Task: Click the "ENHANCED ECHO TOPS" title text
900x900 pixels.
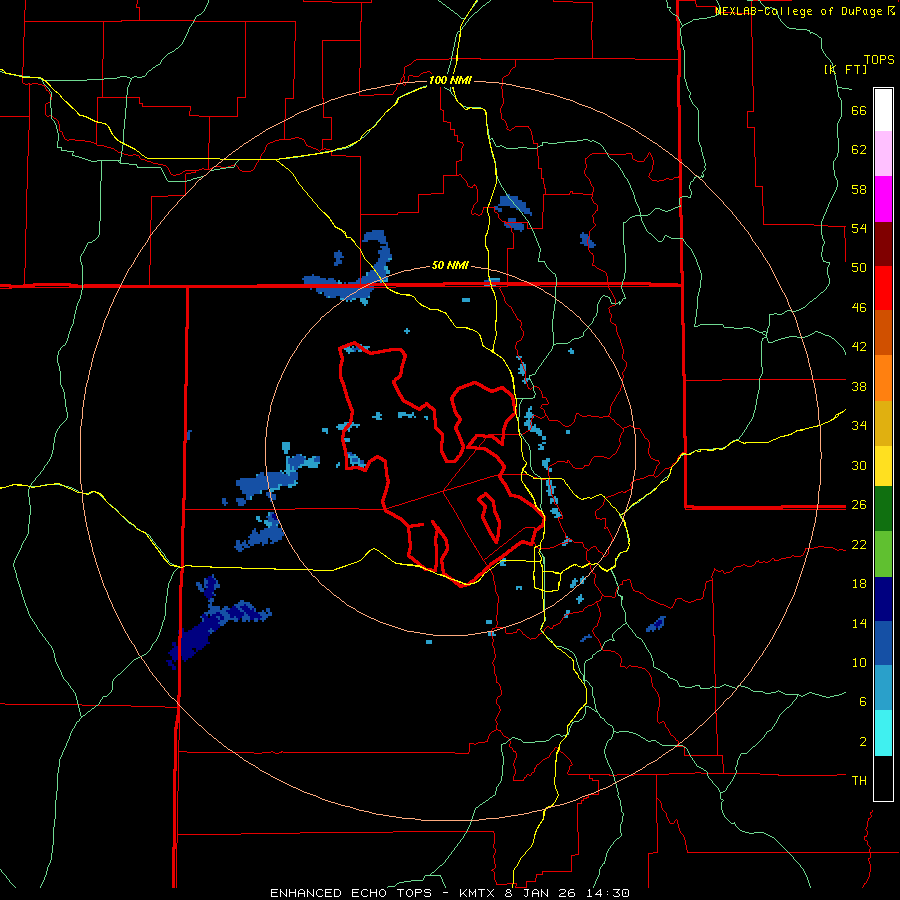Action: pyautogui.click(x=351, y=893)
